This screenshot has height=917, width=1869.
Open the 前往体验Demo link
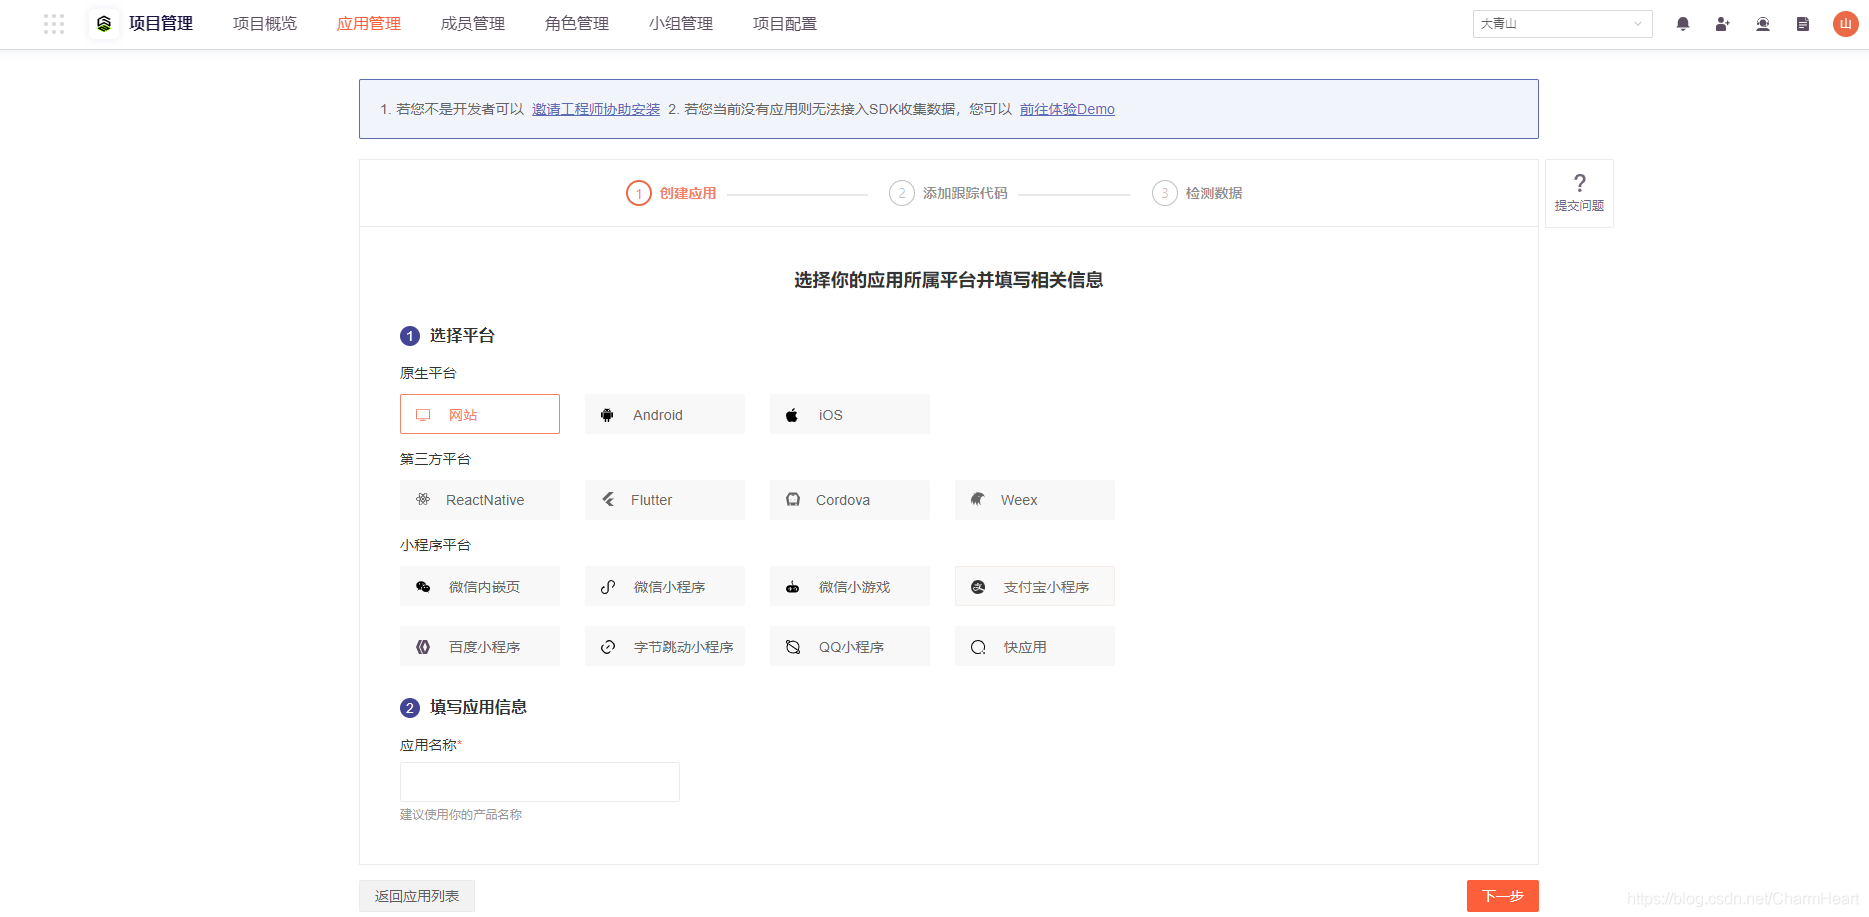(x=1066, y=109)
